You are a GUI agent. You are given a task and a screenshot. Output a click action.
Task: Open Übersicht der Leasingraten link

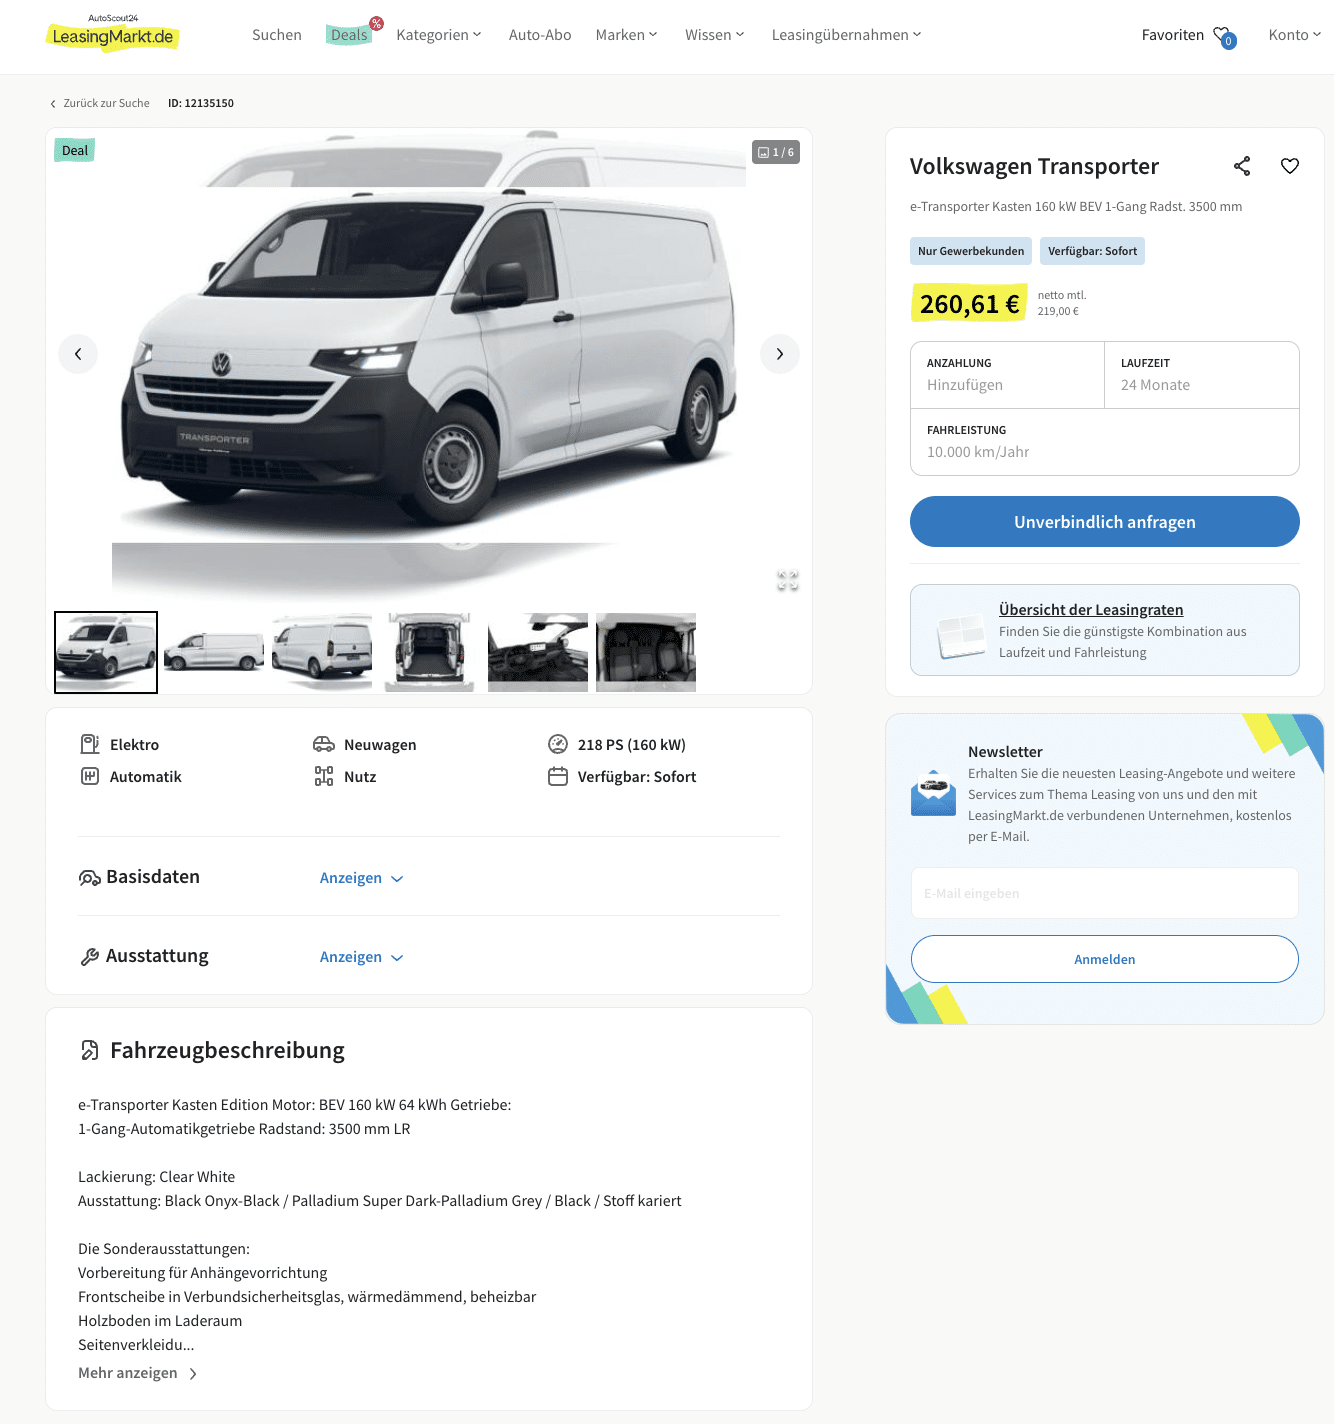pos(1091,610)
